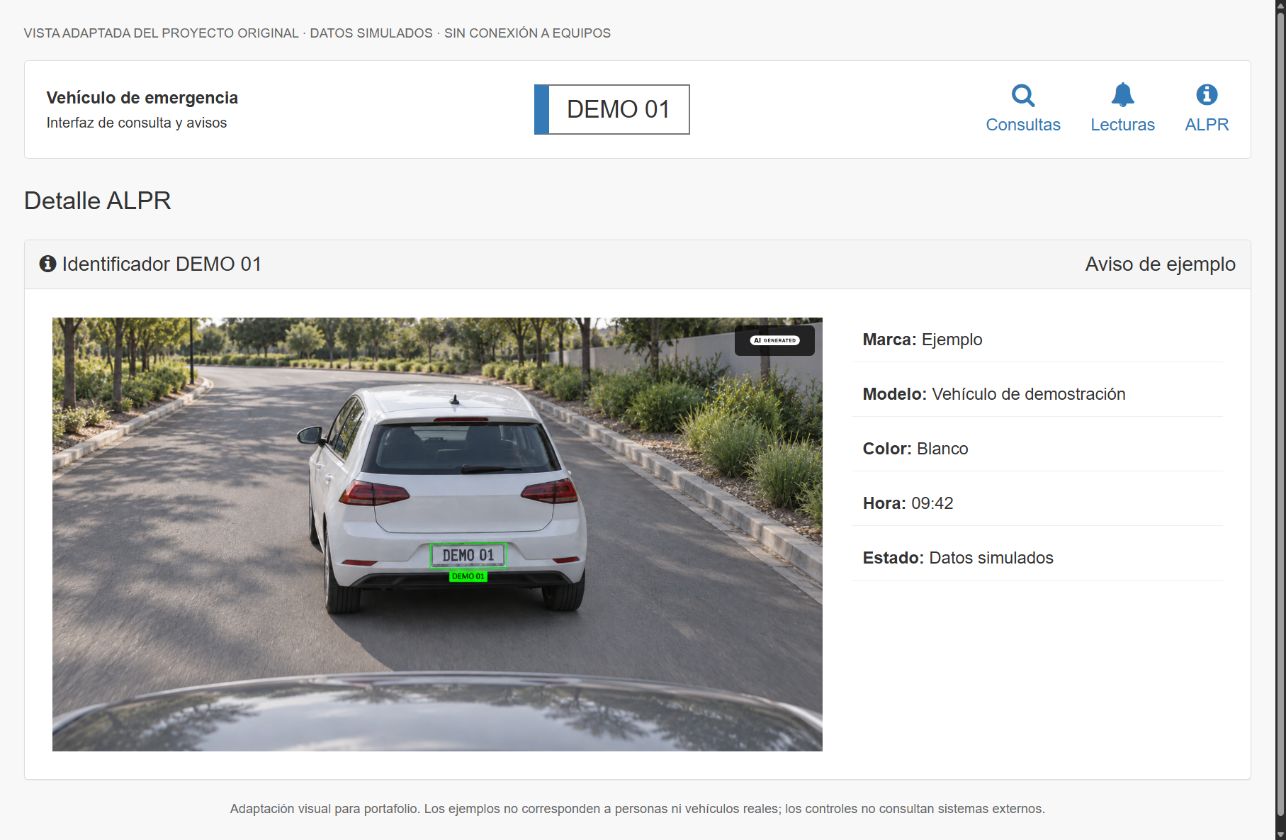Open Consultas via the magnifier icon

[x=1023, y=95]
